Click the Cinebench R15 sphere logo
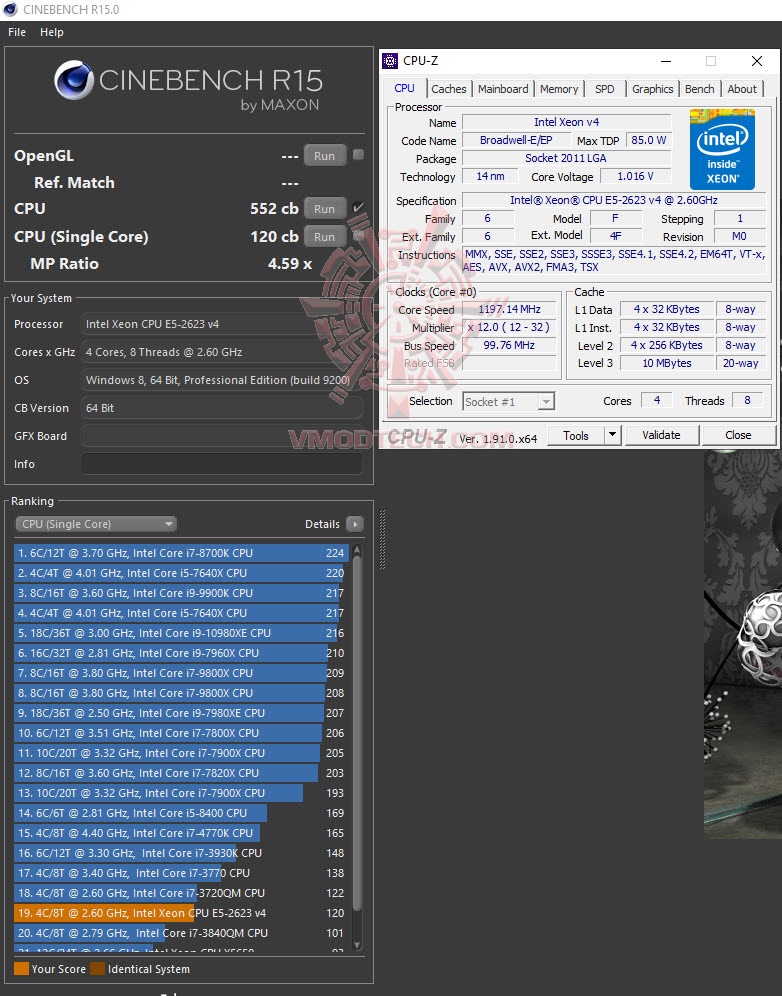 click(x=74, y=81)
